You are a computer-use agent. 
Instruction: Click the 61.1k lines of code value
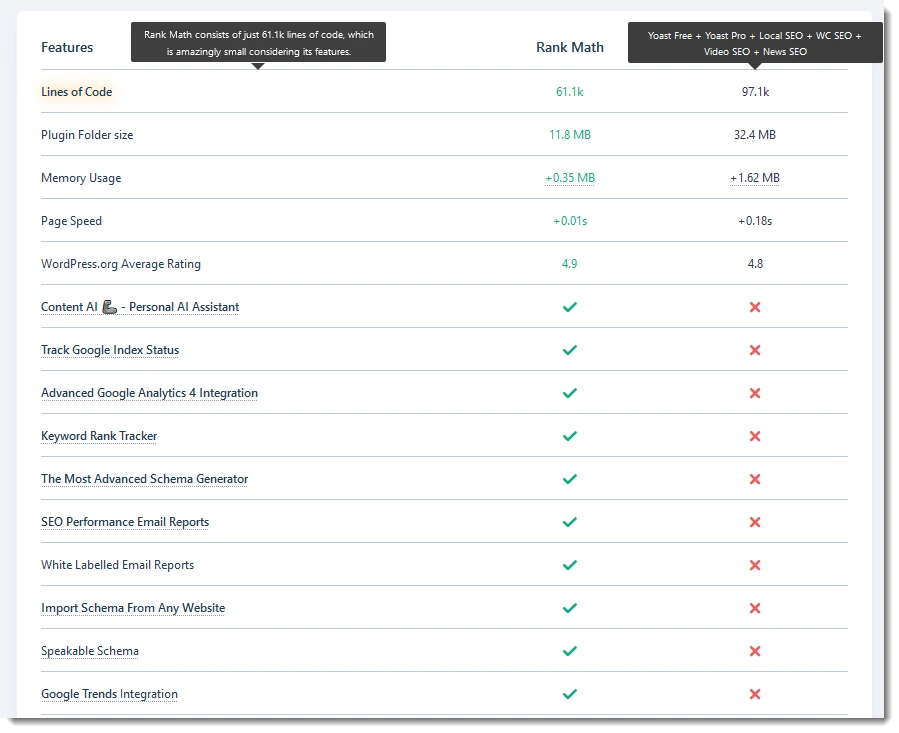569,92
